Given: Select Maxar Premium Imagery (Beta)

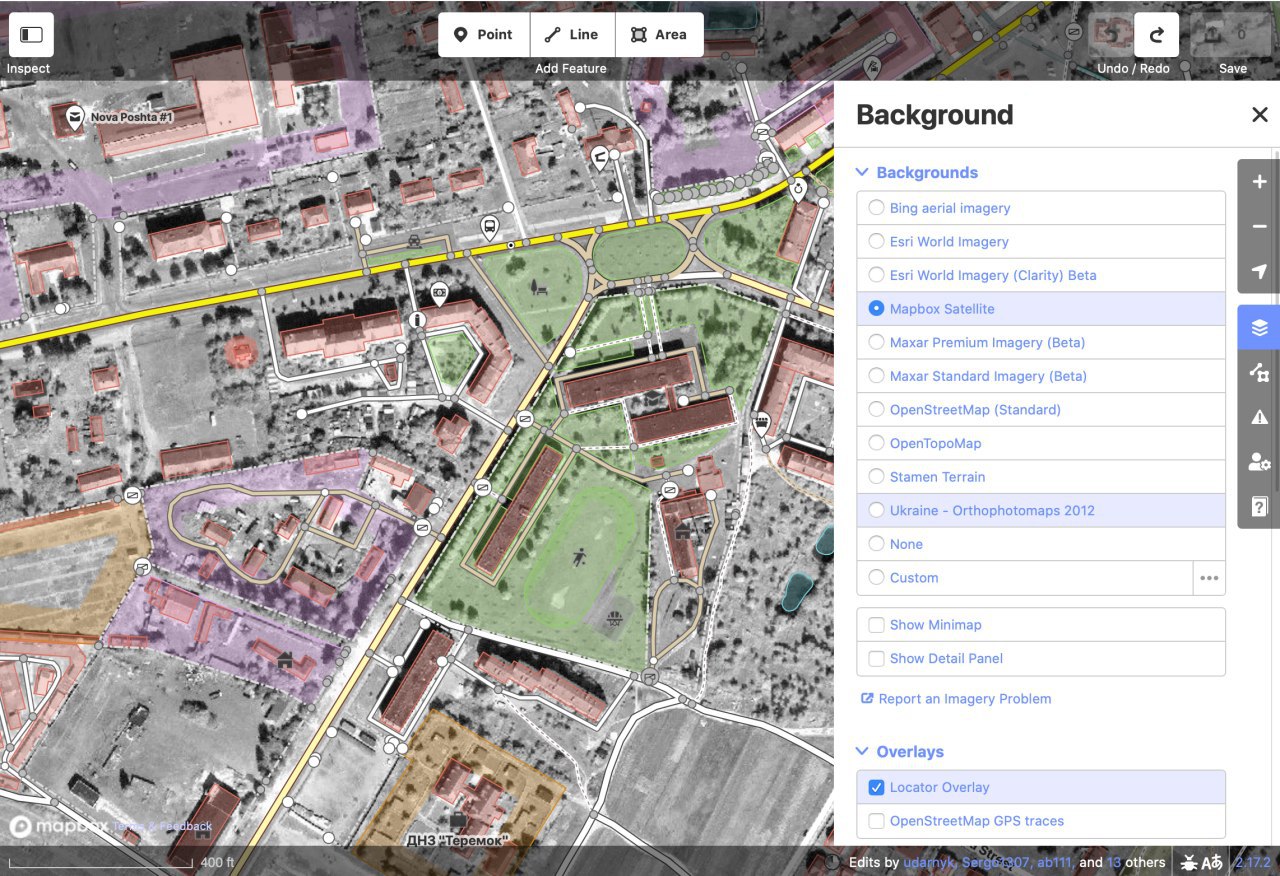Looking at the screenshot, I should (1041, 342).
